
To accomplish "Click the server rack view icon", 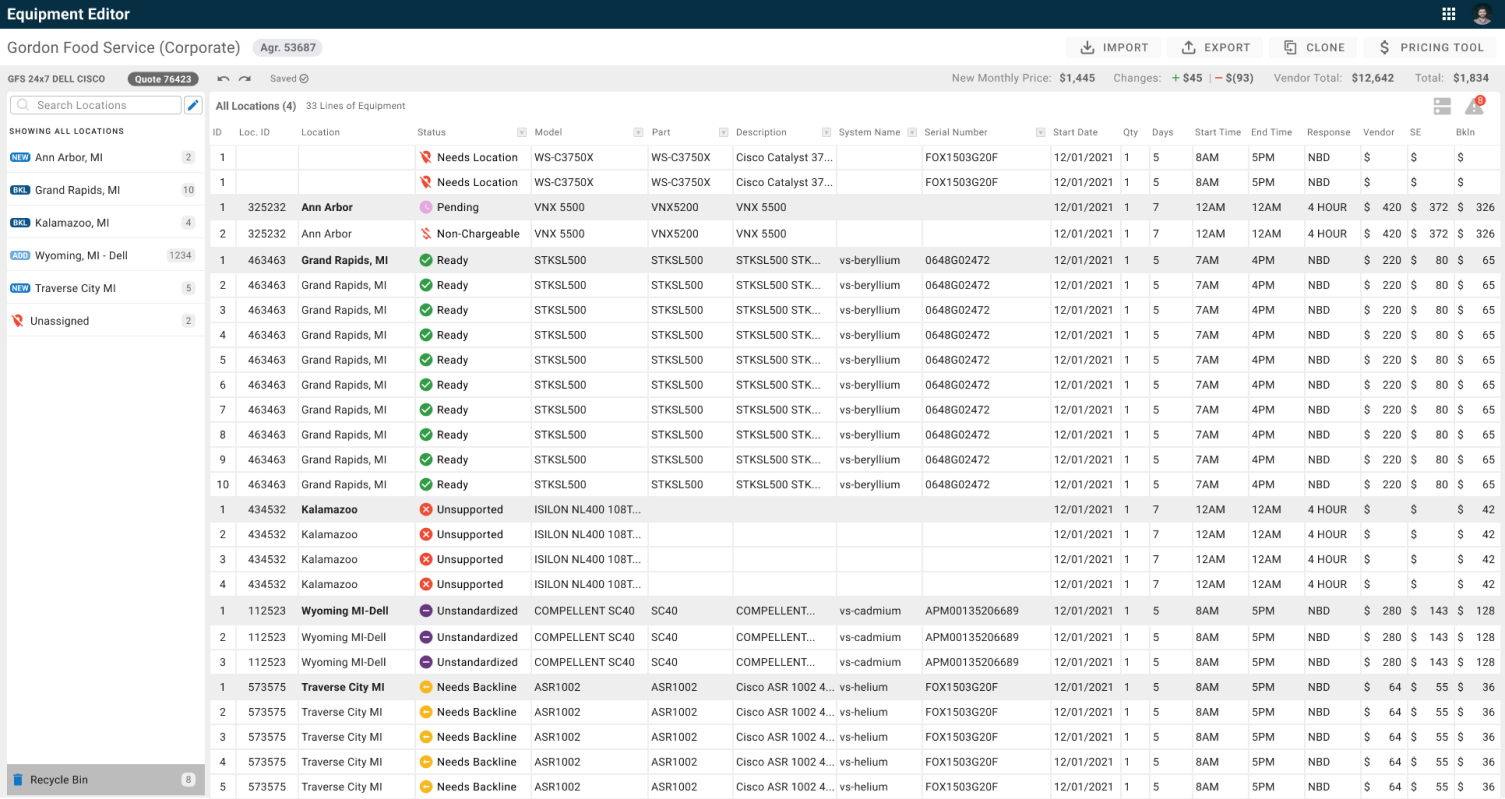I will [1442, 106].
